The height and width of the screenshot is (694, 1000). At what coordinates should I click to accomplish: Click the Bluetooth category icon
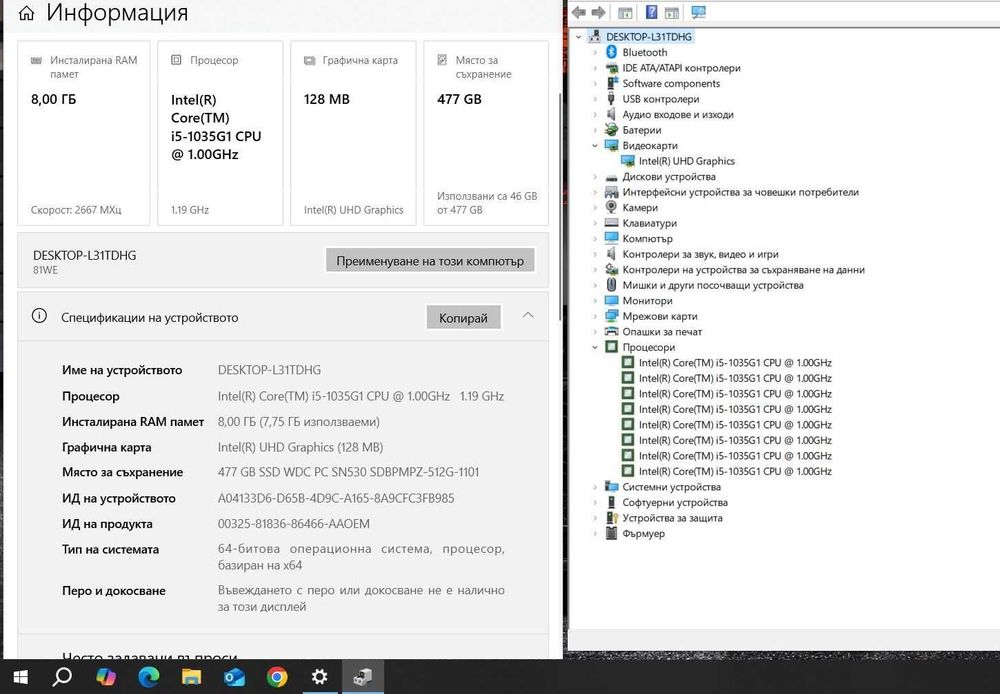611,52
